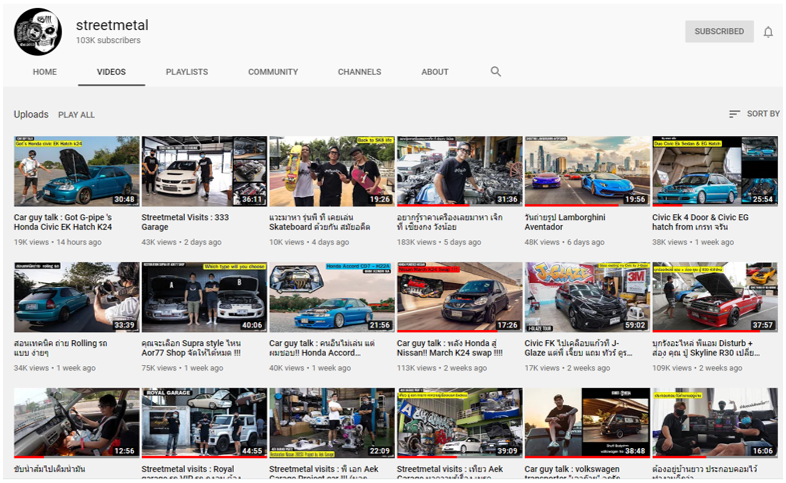Click the streetmetal skull channel avatar
786x483 pixels.
38,32
